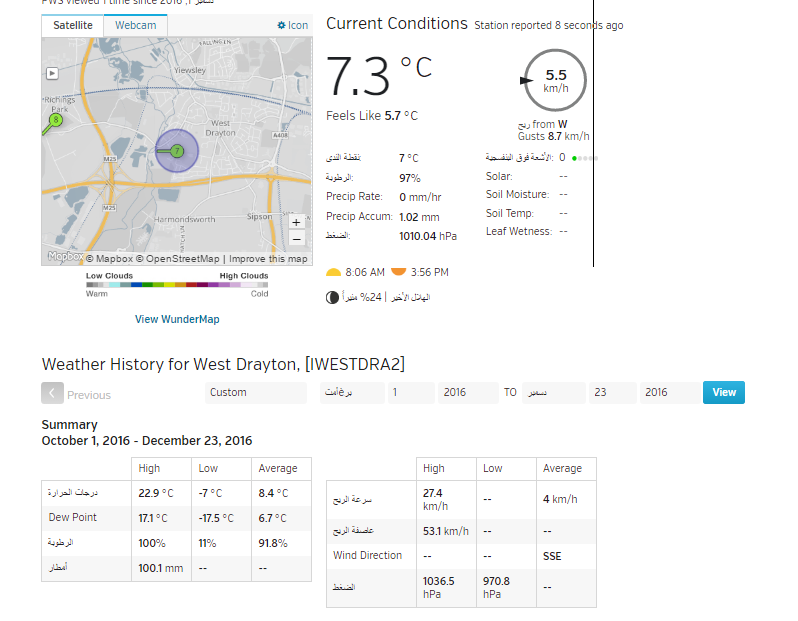Zoom in on the map with plus
The width and height of the screenshot is (798, 621).
[x=296, y=222]
